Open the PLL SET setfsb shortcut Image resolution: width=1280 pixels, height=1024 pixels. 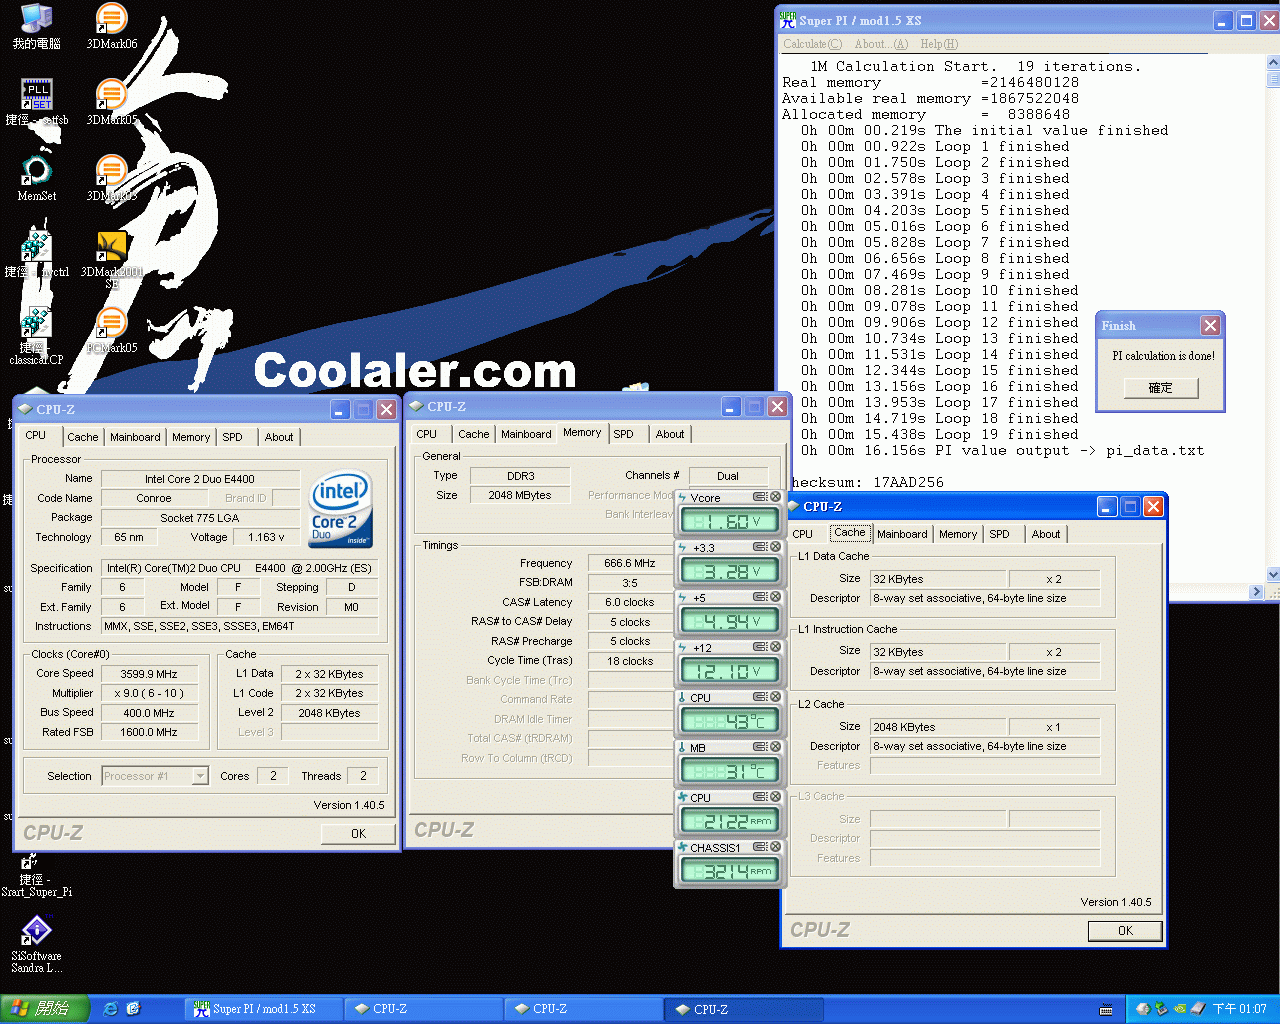tap(37, 102)
